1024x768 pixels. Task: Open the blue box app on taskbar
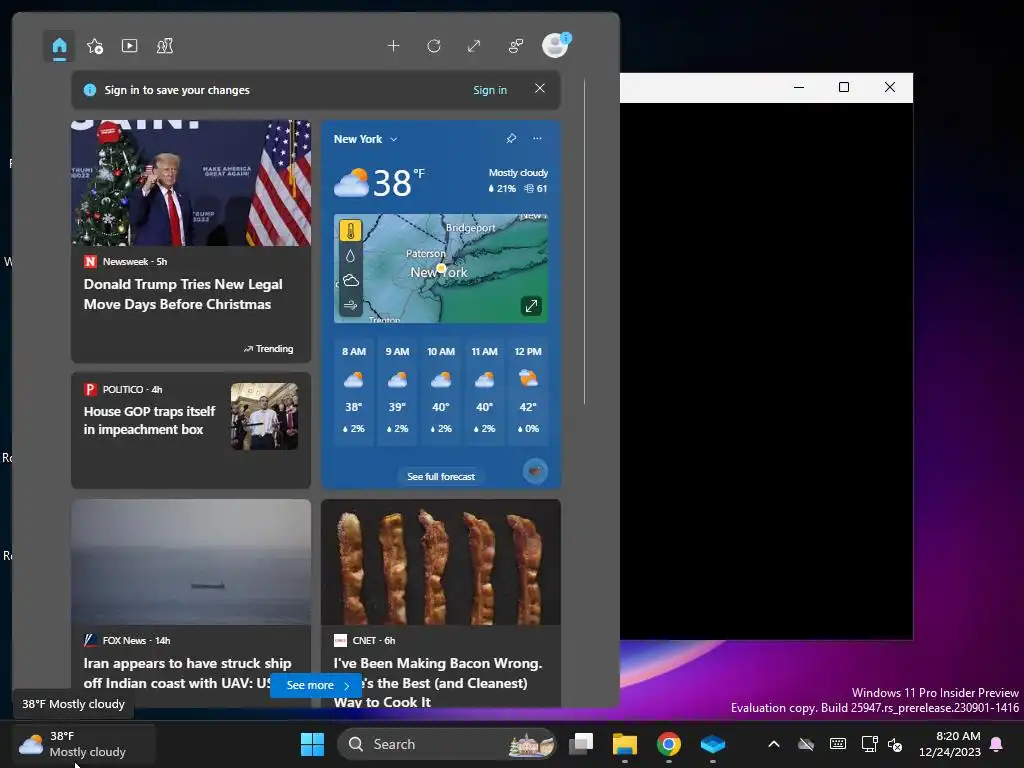pos(712,744)
